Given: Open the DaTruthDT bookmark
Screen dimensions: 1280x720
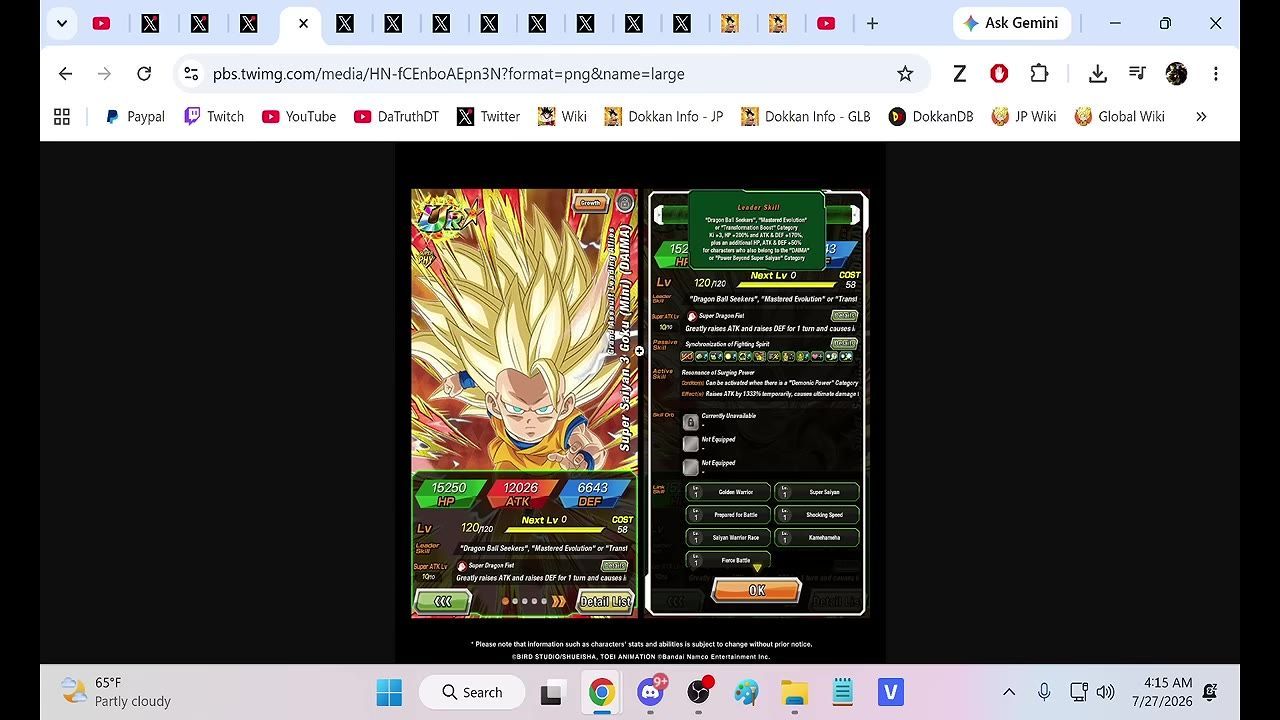Looking at the screenshot, I should 396,117.
